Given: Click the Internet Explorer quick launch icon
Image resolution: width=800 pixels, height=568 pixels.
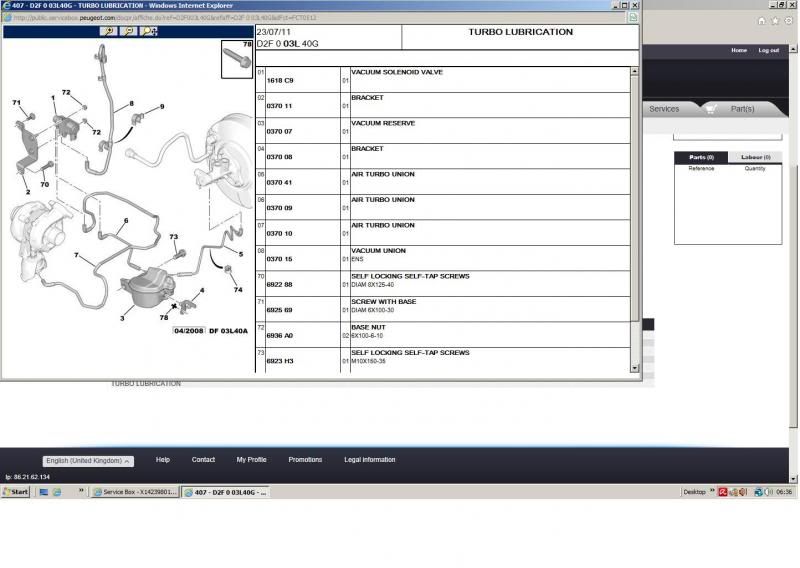Looking at the screenshot, I should pos(57,492).
